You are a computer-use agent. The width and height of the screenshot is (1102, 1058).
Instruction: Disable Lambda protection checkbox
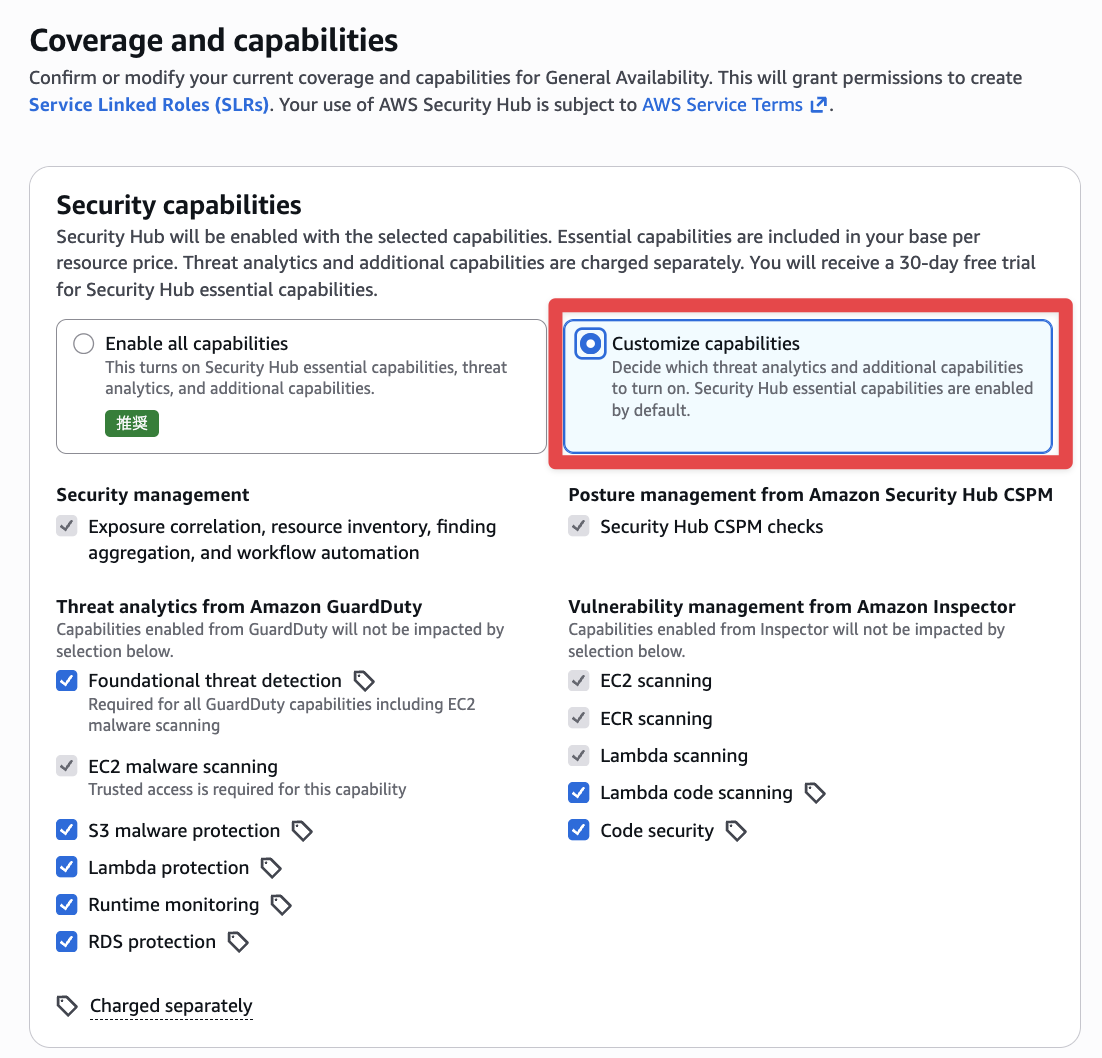tap(67, 868)
